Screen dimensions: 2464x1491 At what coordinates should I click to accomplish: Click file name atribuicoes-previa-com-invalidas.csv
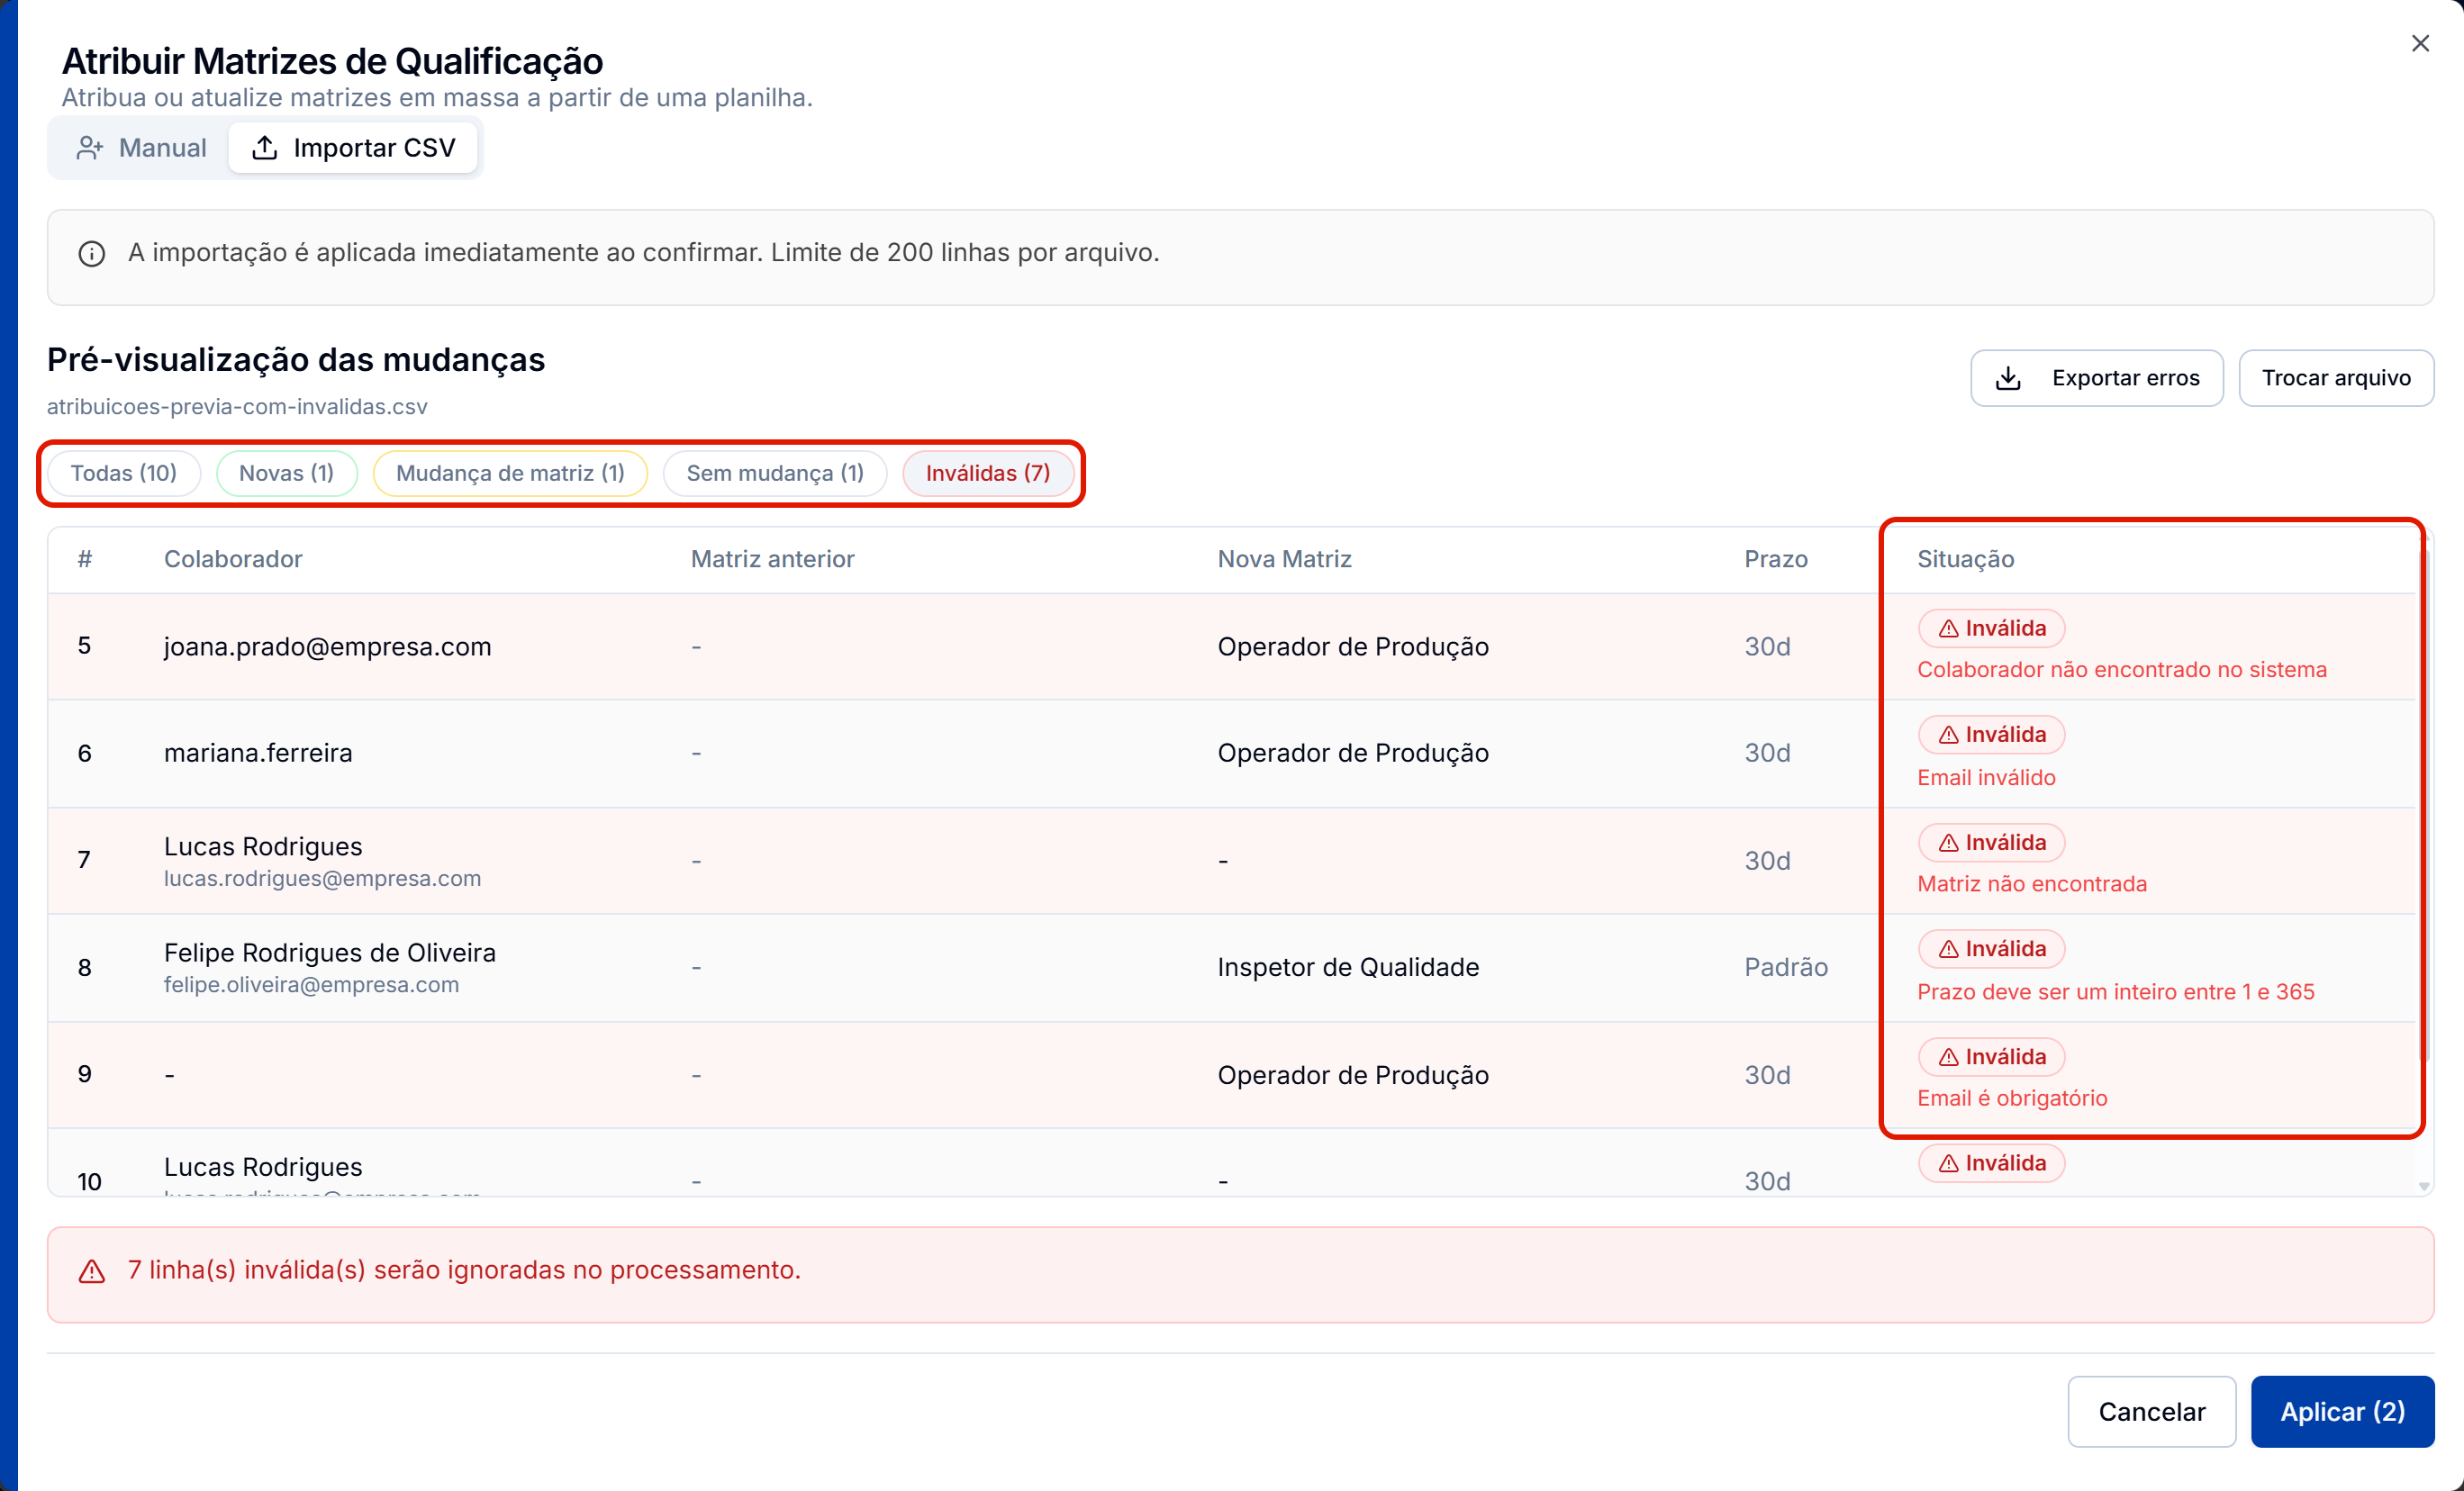coord(237,407)
